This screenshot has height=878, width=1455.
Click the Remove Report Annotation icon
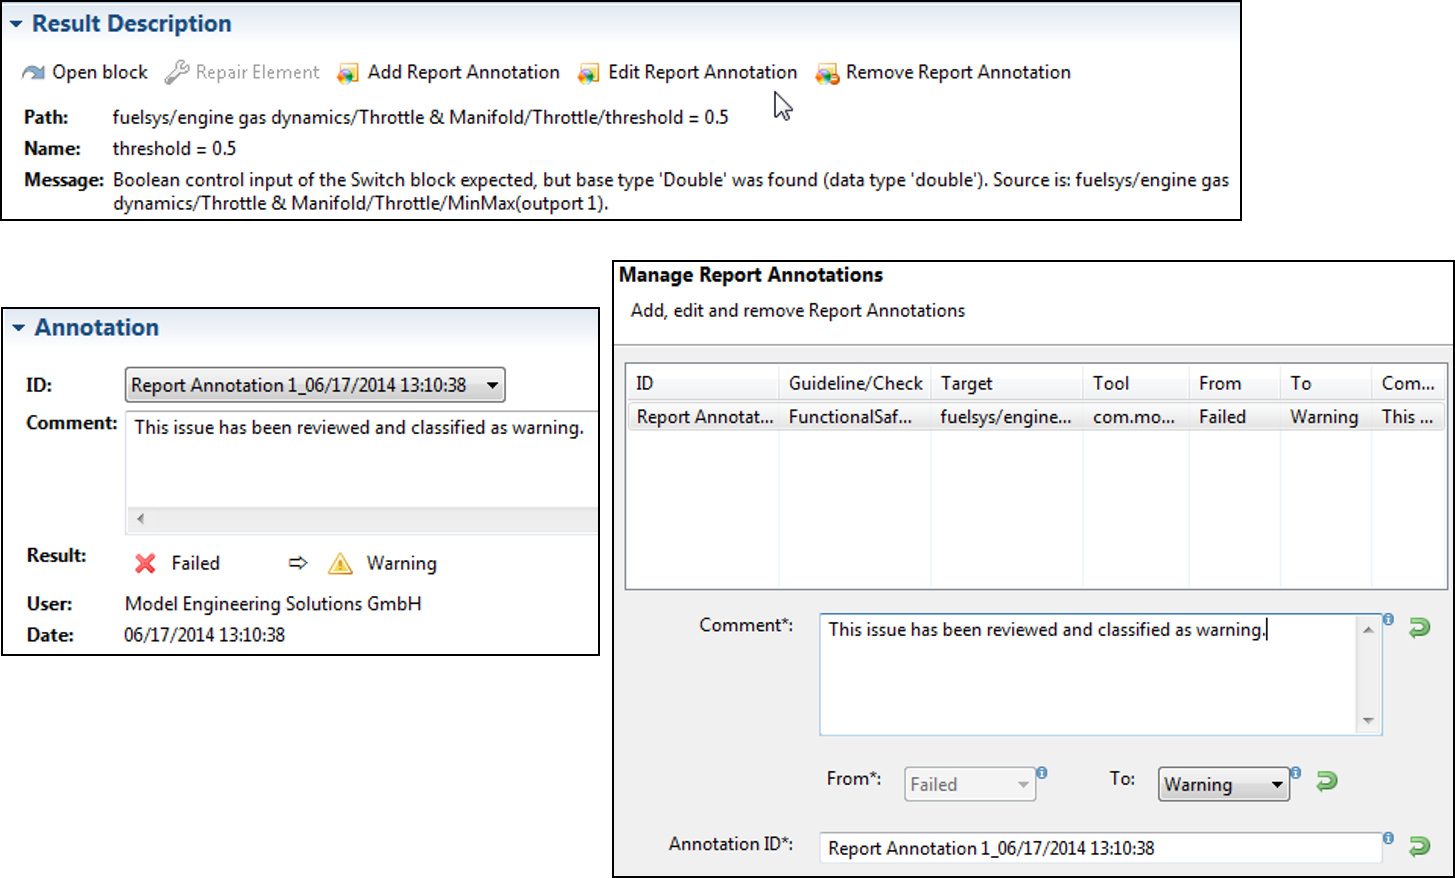(827, 73)
